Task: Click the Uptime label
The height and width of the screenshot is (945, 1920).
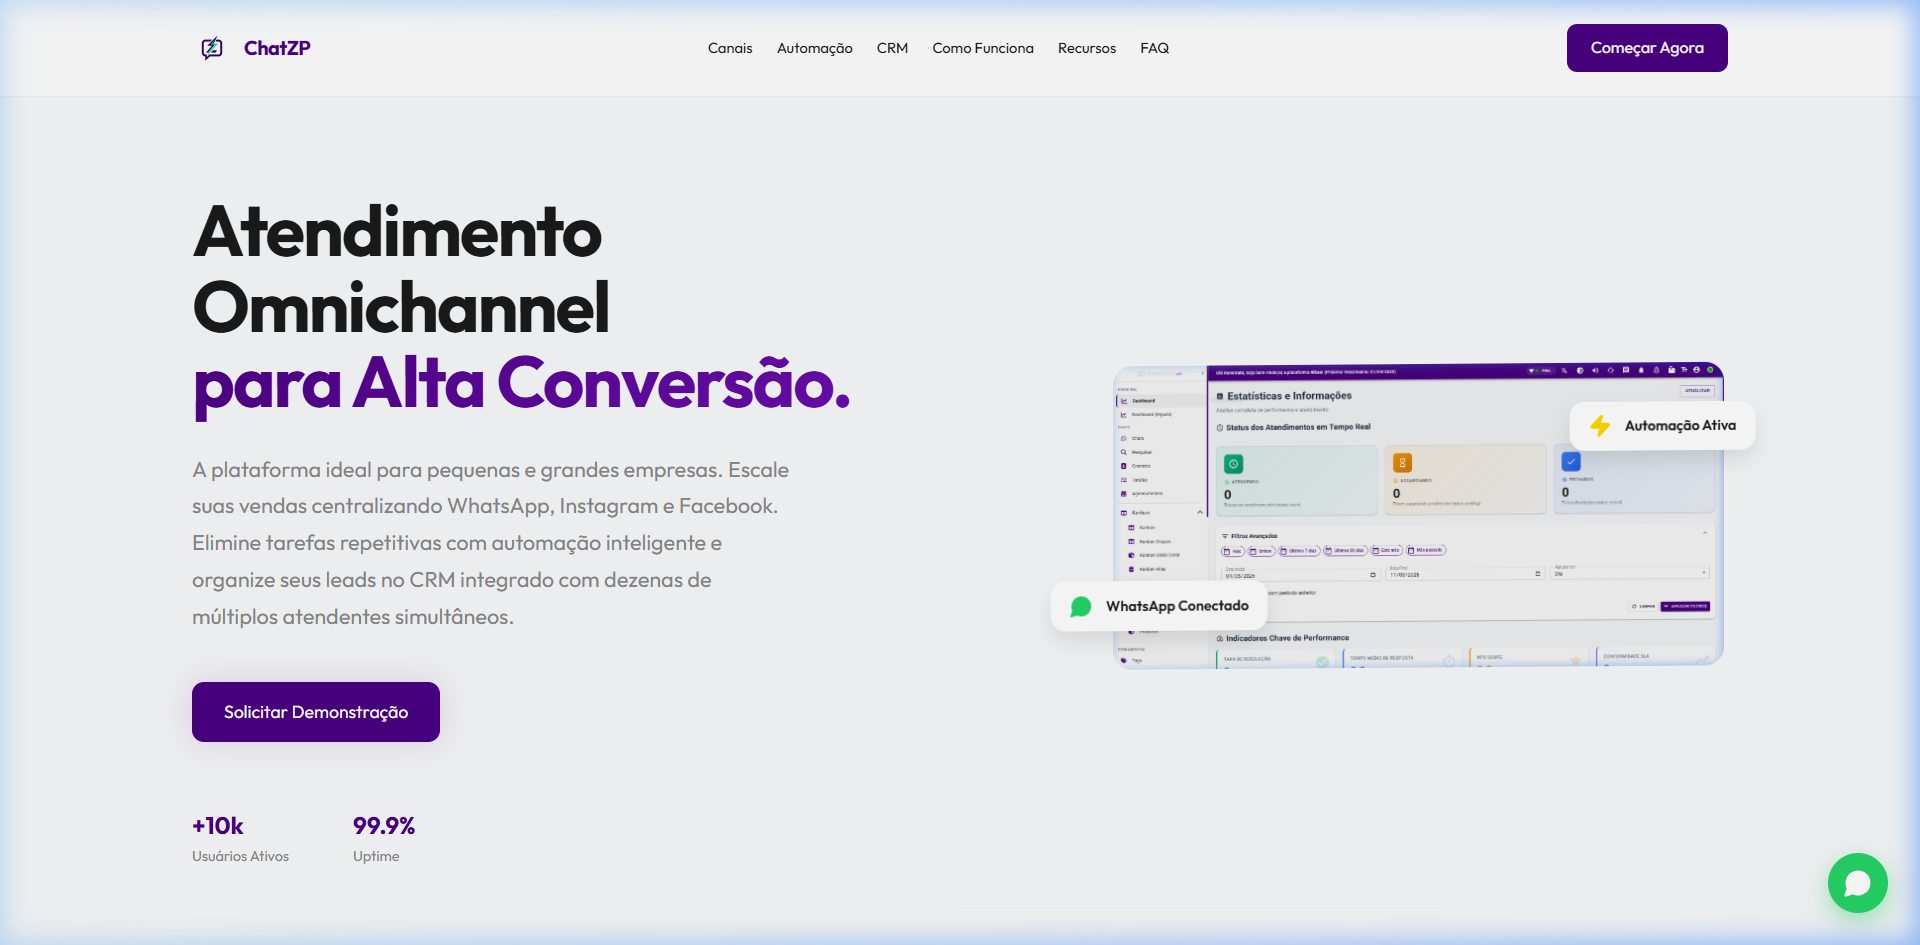Action: coord(376,856)
